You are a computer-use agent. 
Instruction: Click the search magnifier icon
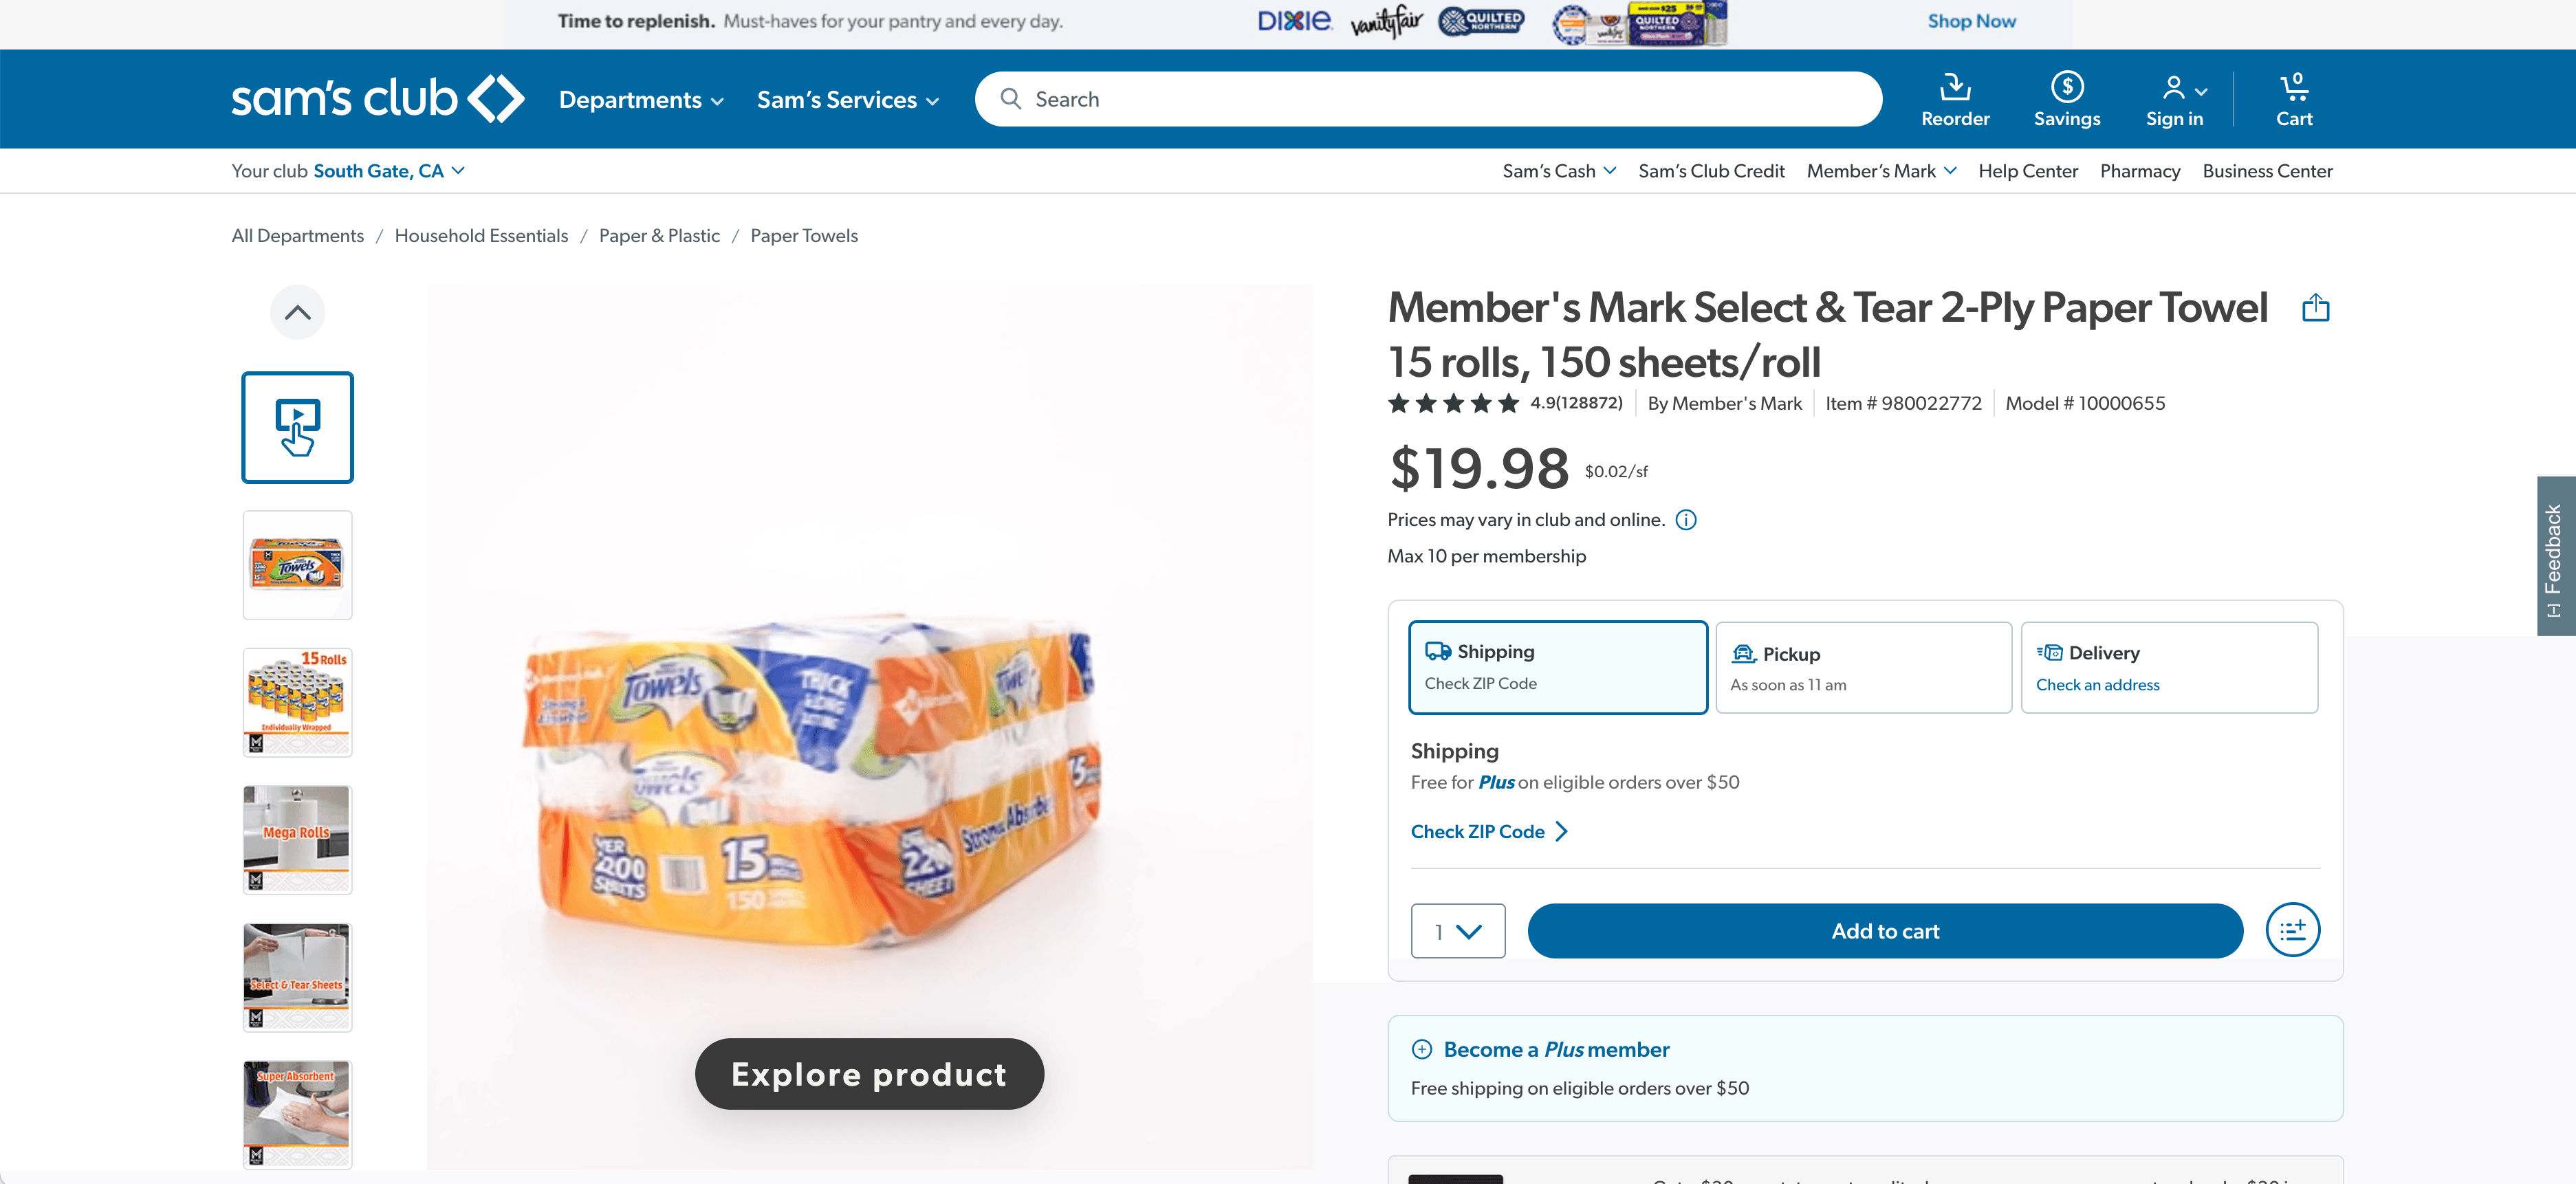(x=1011, y=98)
